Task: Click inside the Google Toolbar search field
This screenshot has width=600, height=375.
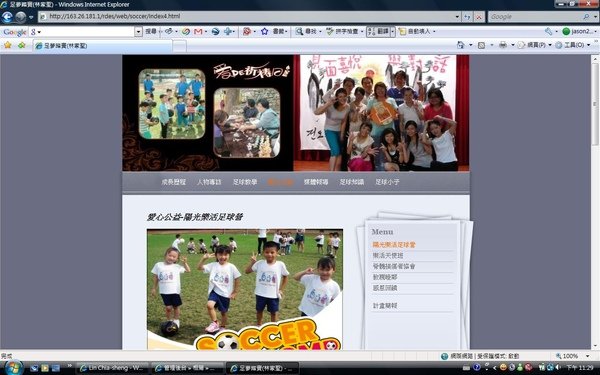Action: click(x=85, y=31)
